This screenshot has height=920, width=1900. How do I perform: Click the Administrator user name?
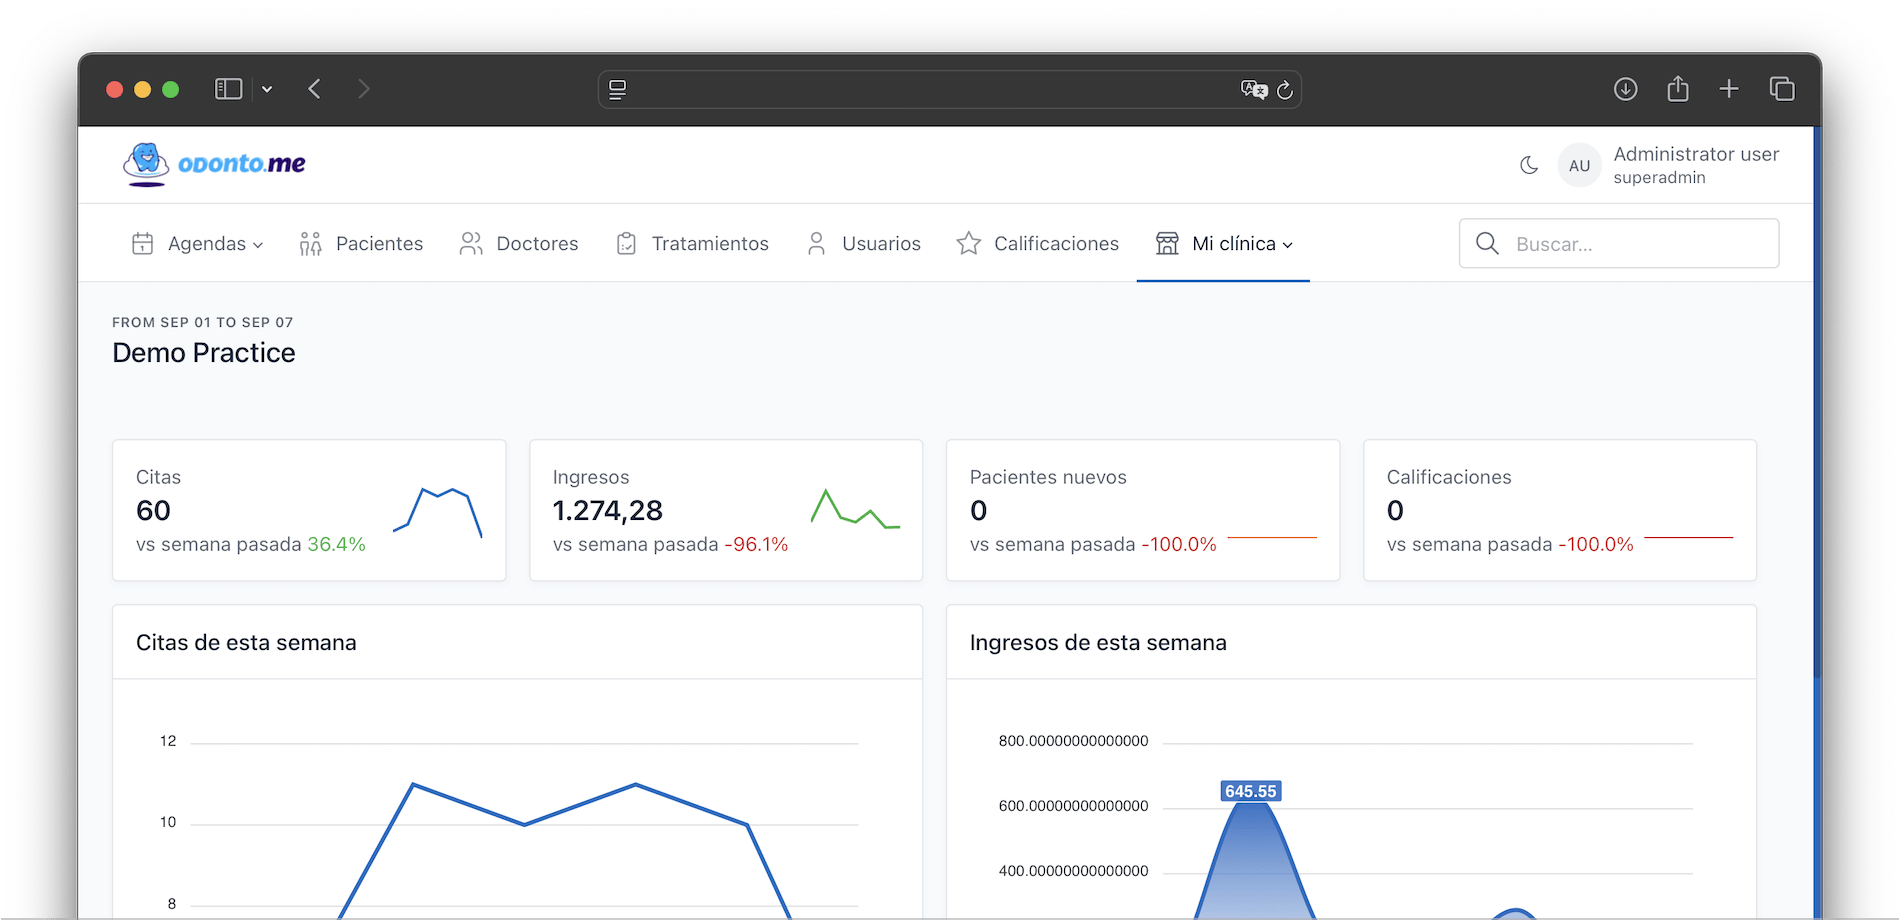pyautogui.click(x=1696, y=154)
